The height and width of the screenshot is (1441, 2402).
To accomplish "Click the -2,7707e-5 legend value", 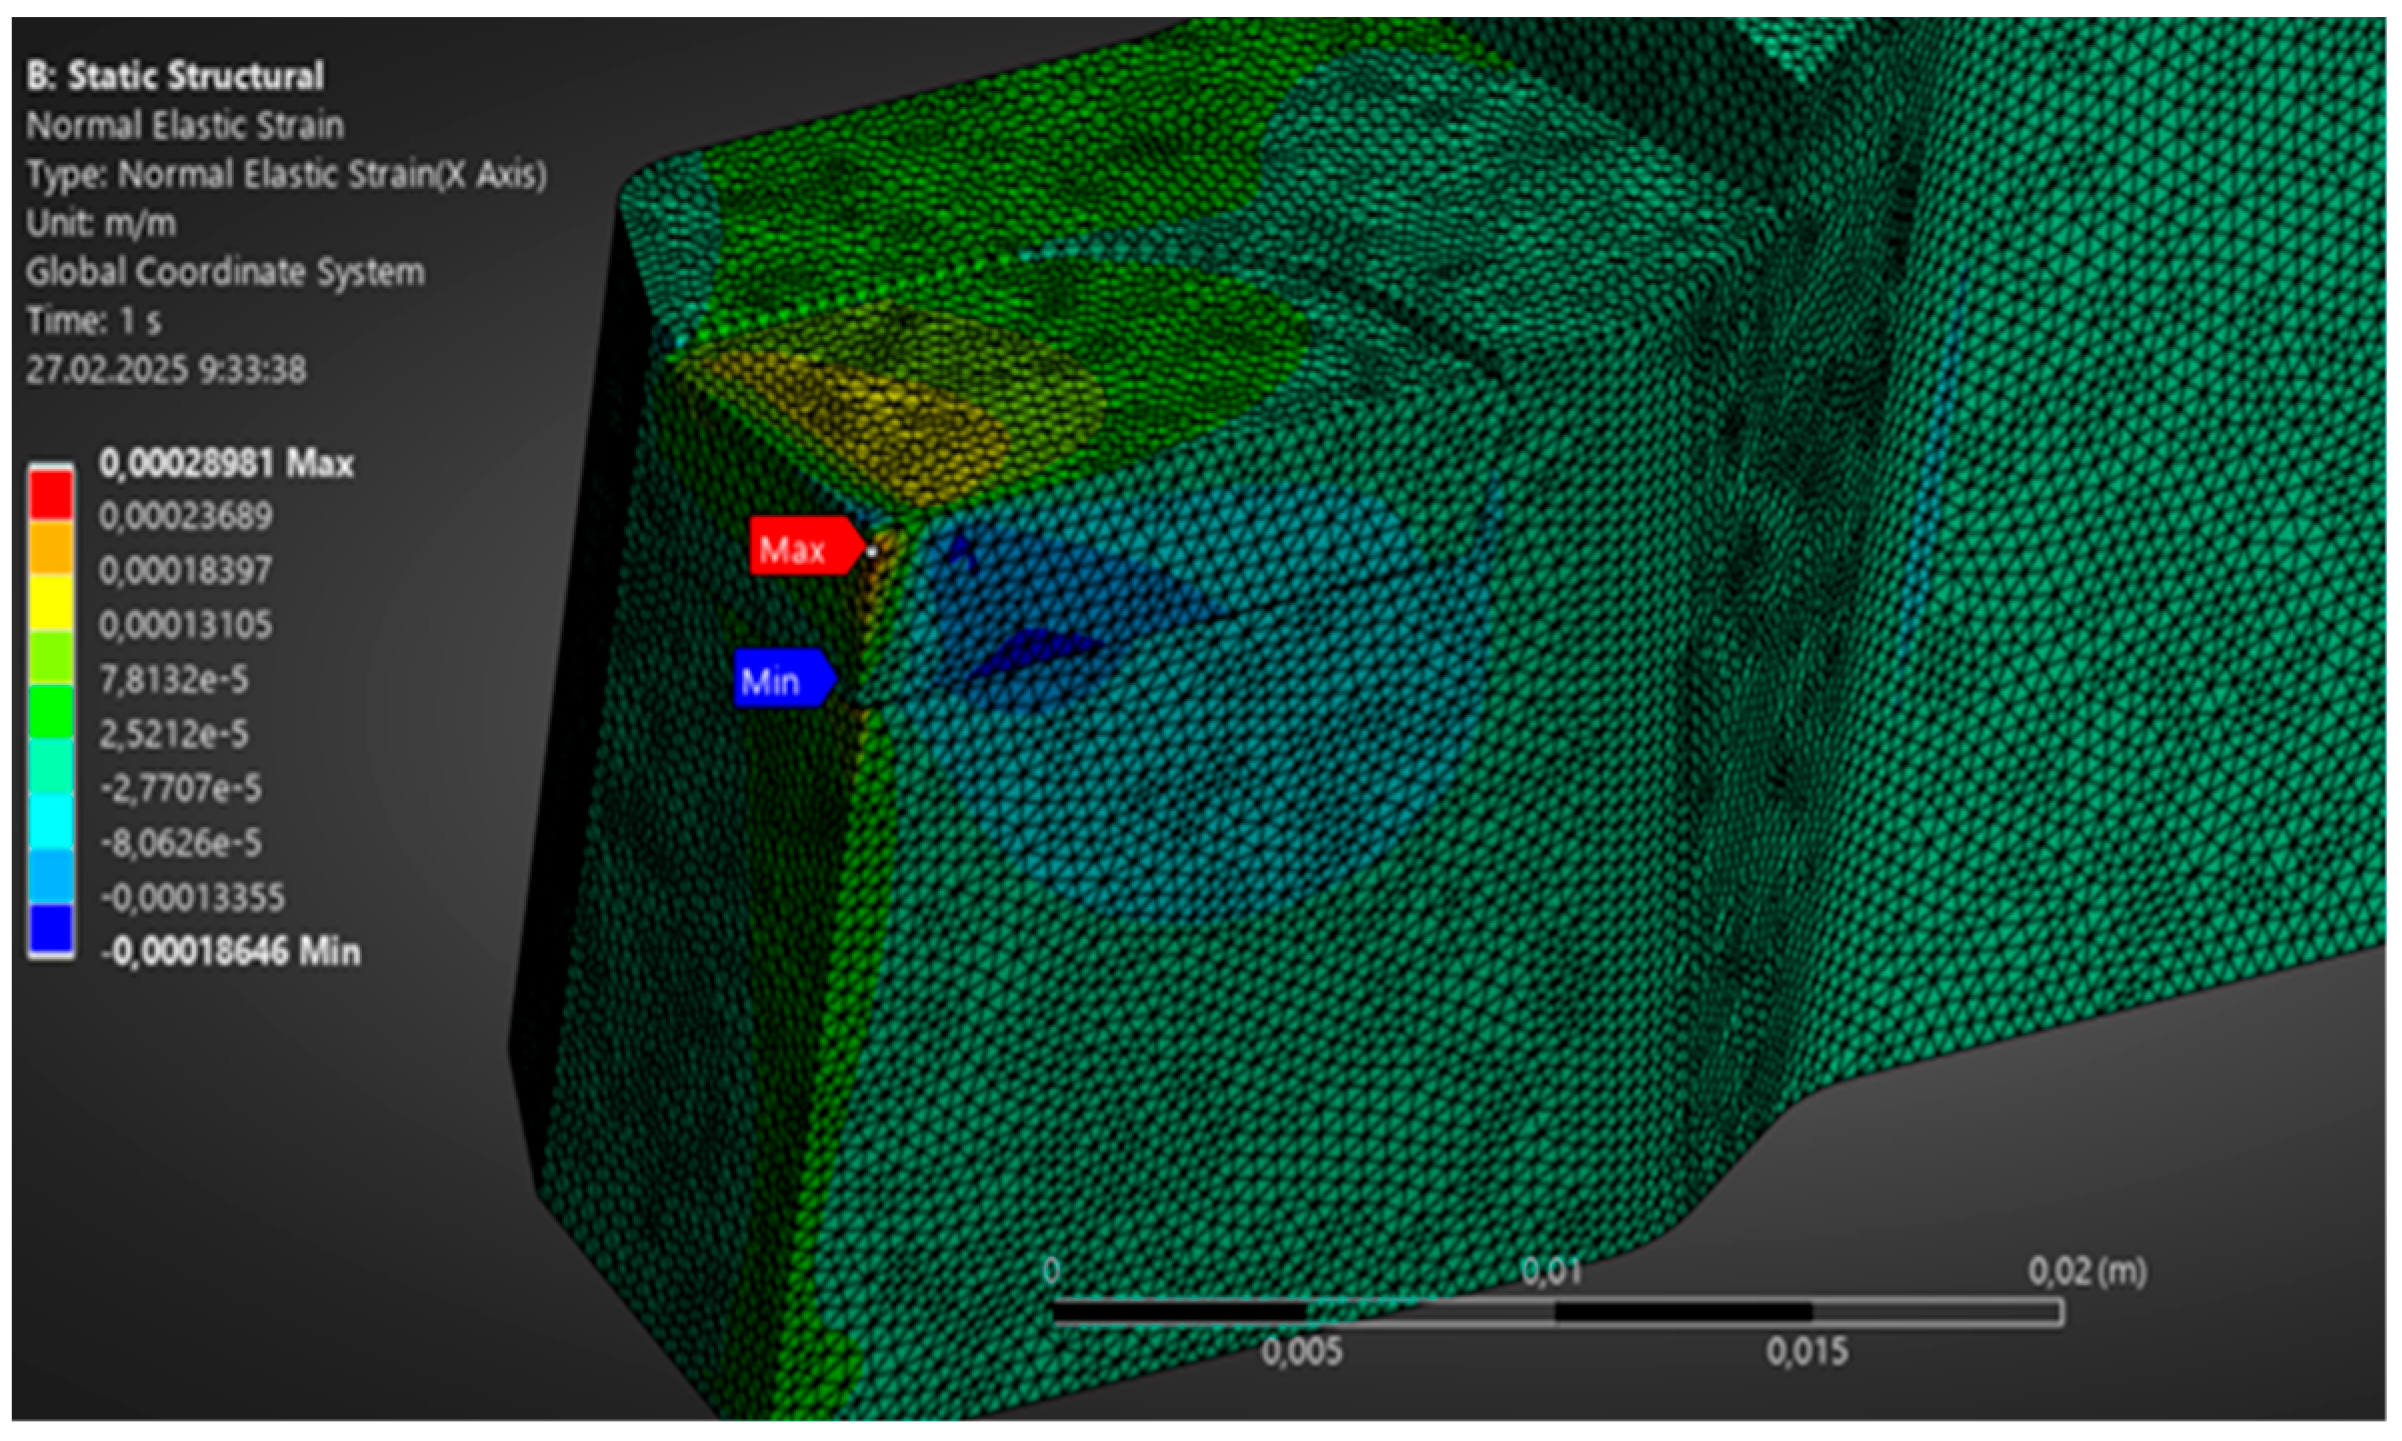I will [x=180, y=788].
